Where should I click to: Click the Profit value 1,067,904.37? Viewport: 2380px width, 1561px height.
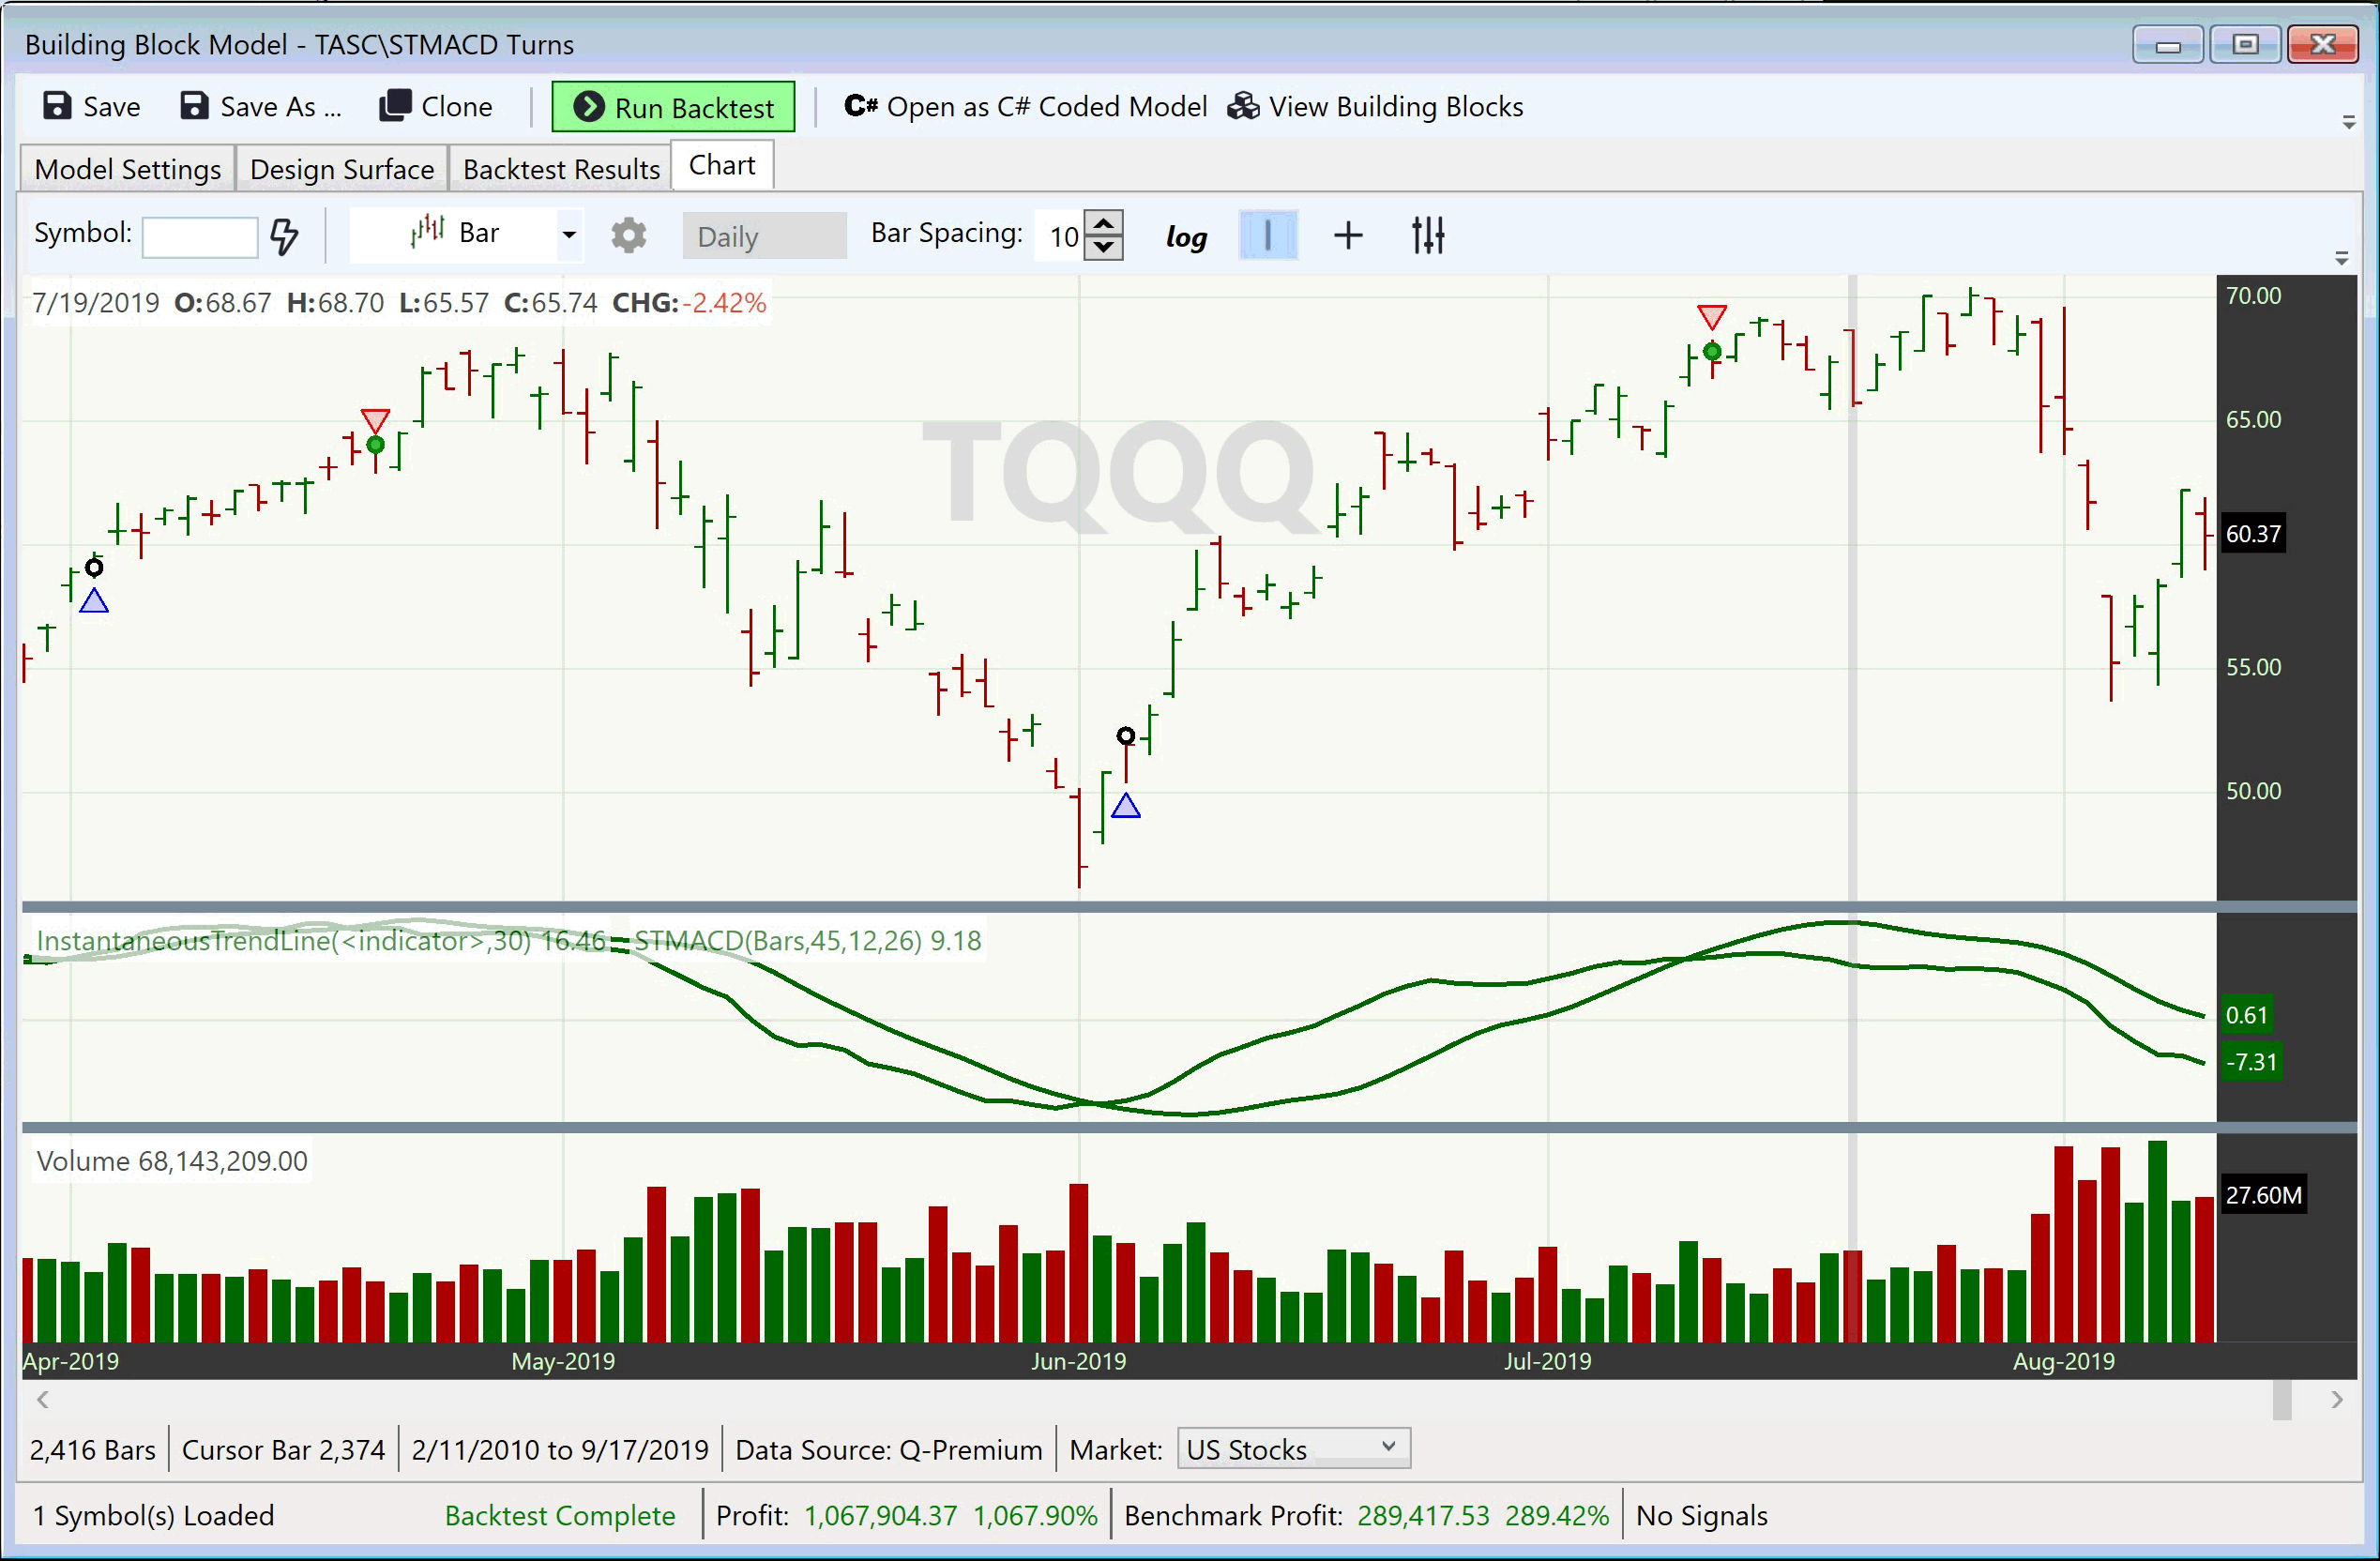[880, 1516]
